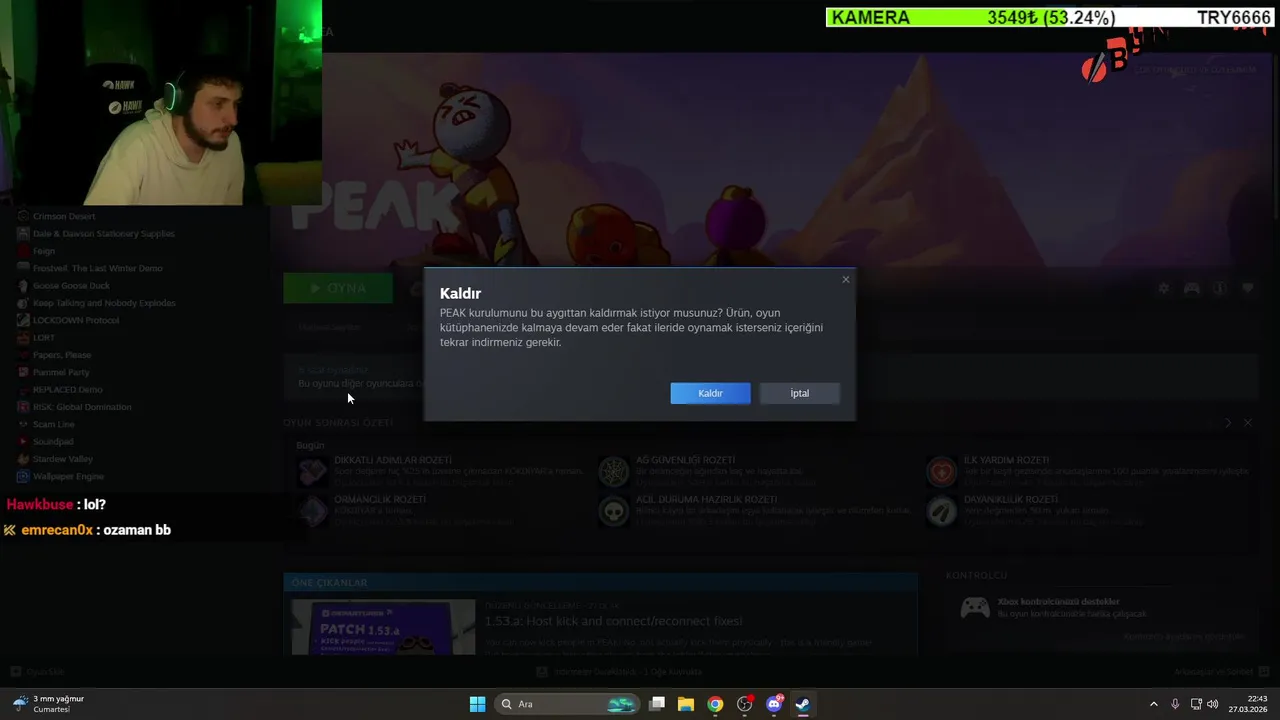Confirm uninstall with the Kaldır button
Image resolution: width=1280 pixels, height=720 pixels.
pyautogui.click(x=710, y=393)
